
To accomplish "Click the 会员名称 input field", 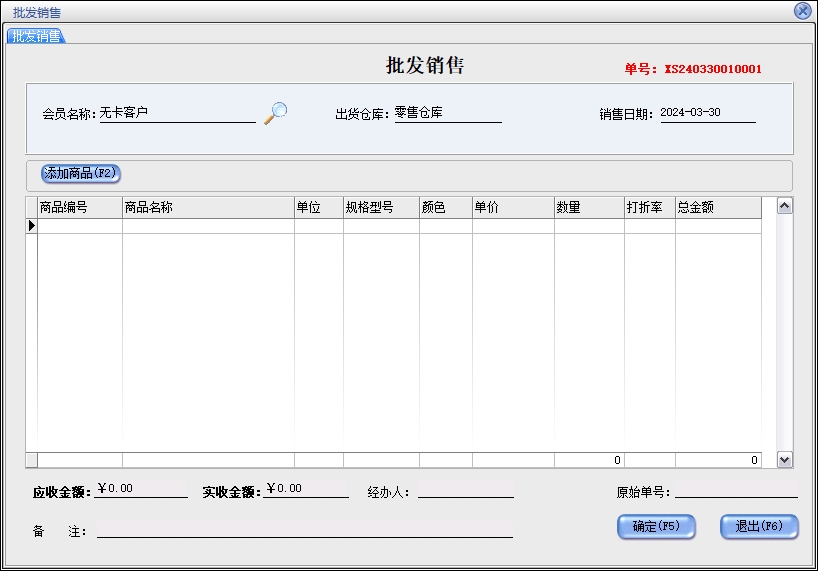I will (176, 114).
